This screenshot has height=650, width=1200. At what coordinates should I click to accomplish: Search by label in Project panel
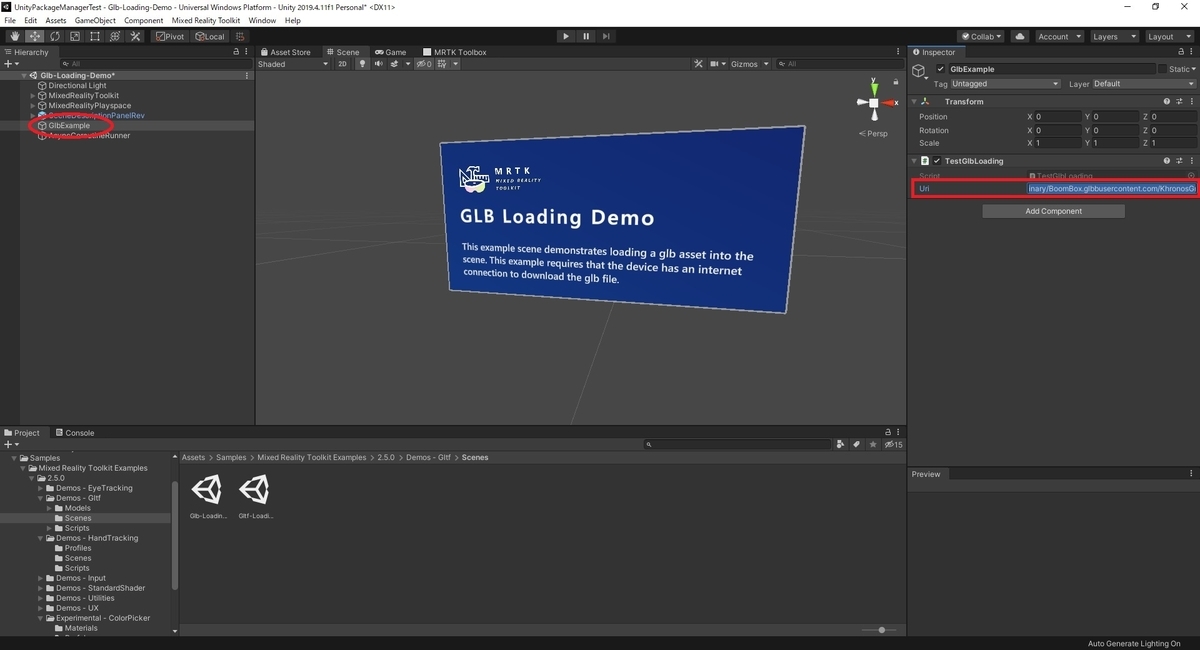[857, 444]
